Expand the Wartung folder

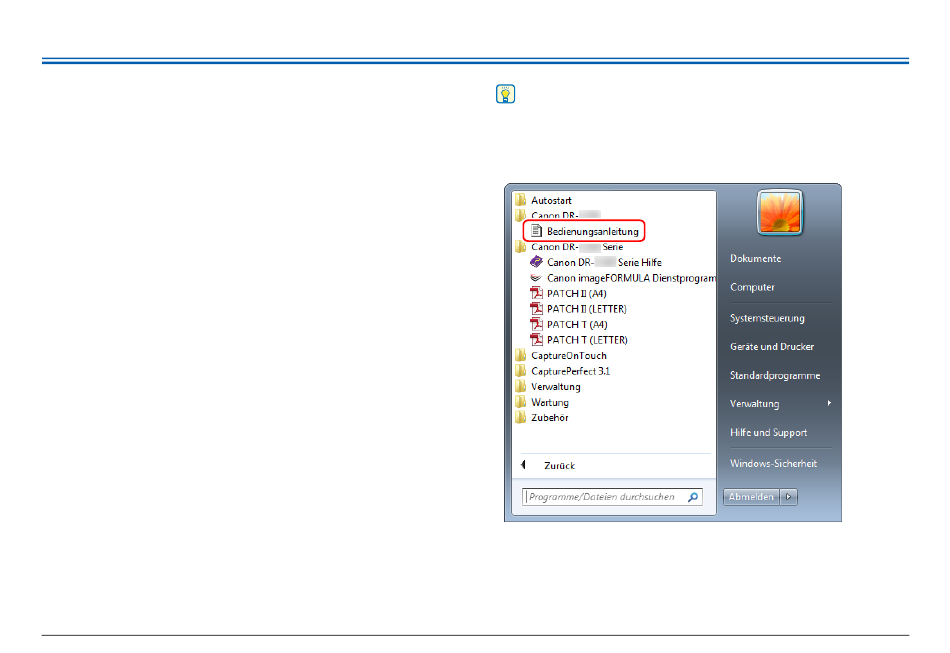click(550, 402)
